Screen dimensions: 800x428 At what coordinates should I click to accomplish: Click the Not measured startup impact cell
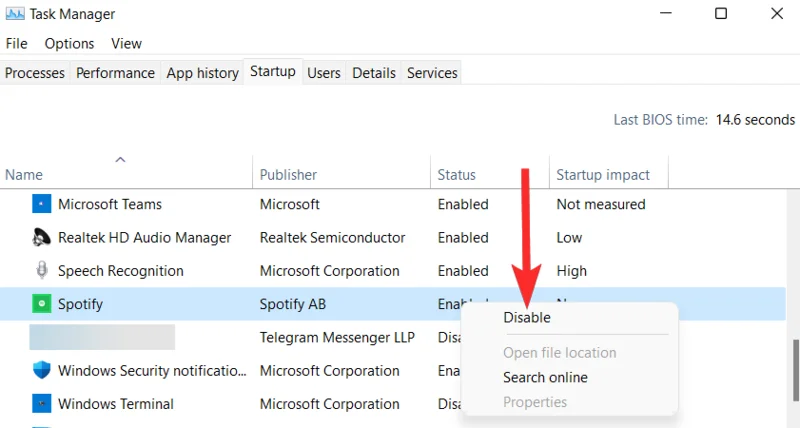point(601,204)
